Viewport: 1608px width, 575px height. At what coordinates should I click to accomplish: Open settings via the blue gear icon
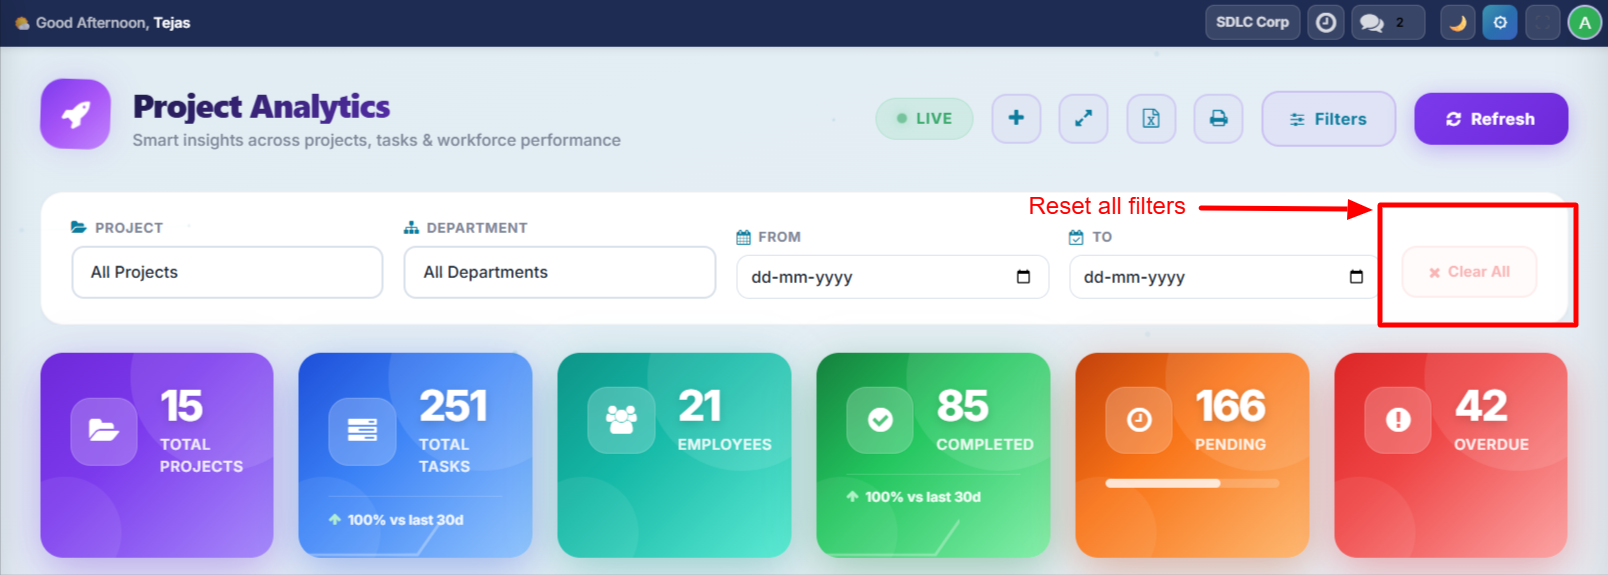pyautogui.click(x=1499, y=23)
